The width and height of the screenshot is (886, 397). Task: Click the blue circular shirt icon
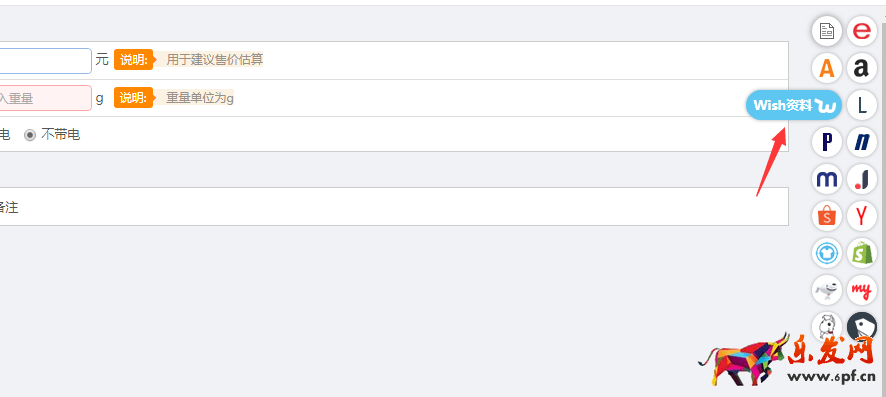(827, 253)
